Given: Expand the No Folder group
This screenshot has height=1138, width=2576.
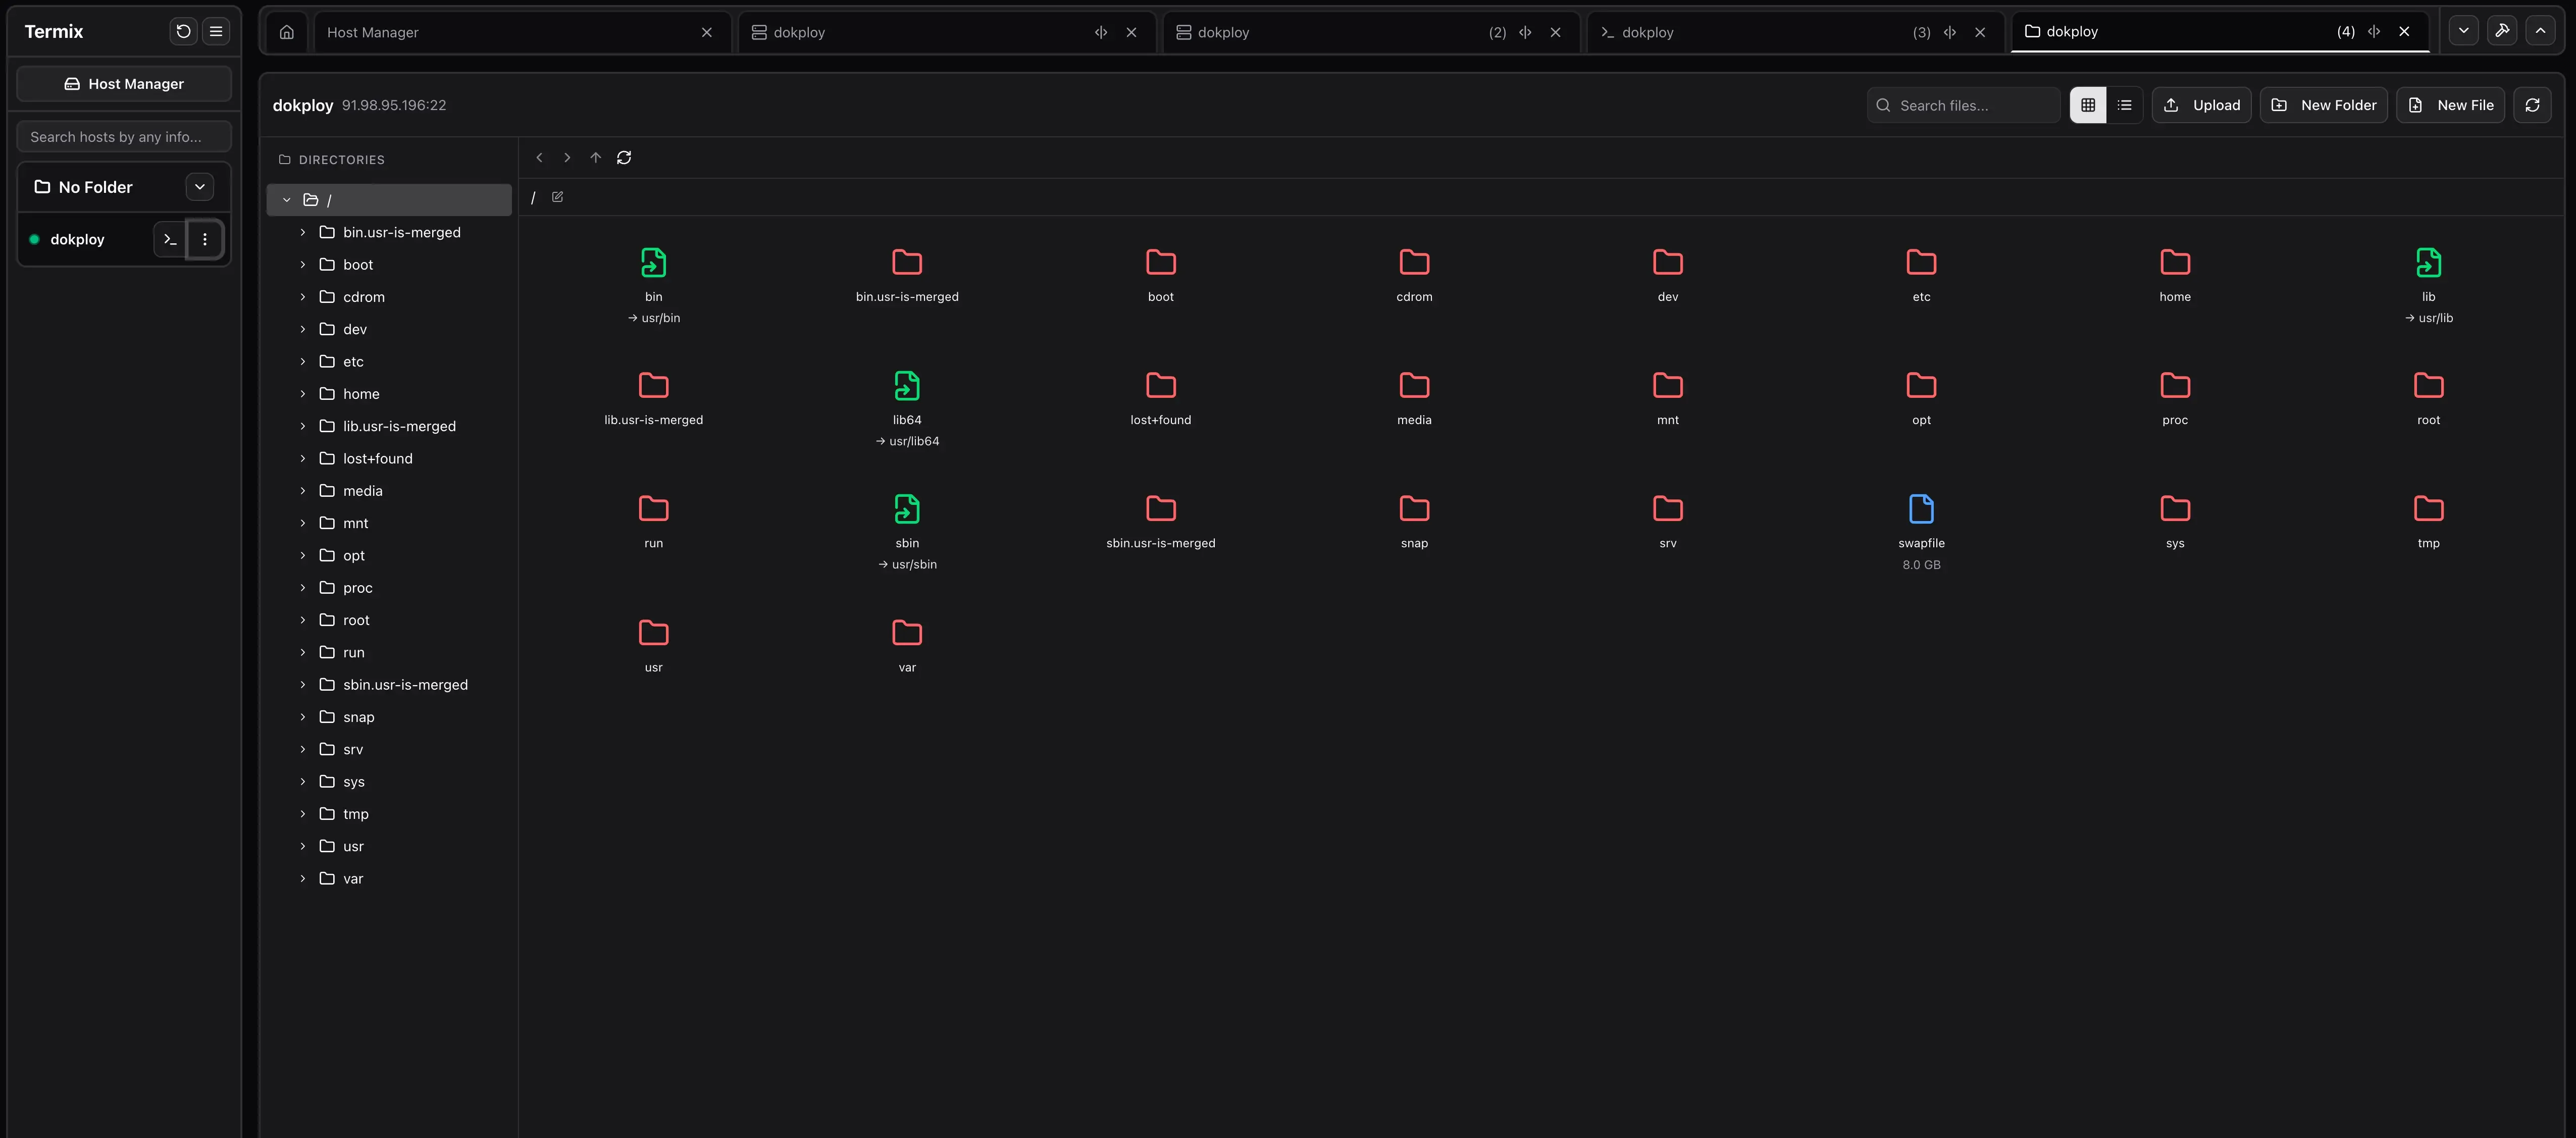Looking at the screenshot, I should pos(199,187).
